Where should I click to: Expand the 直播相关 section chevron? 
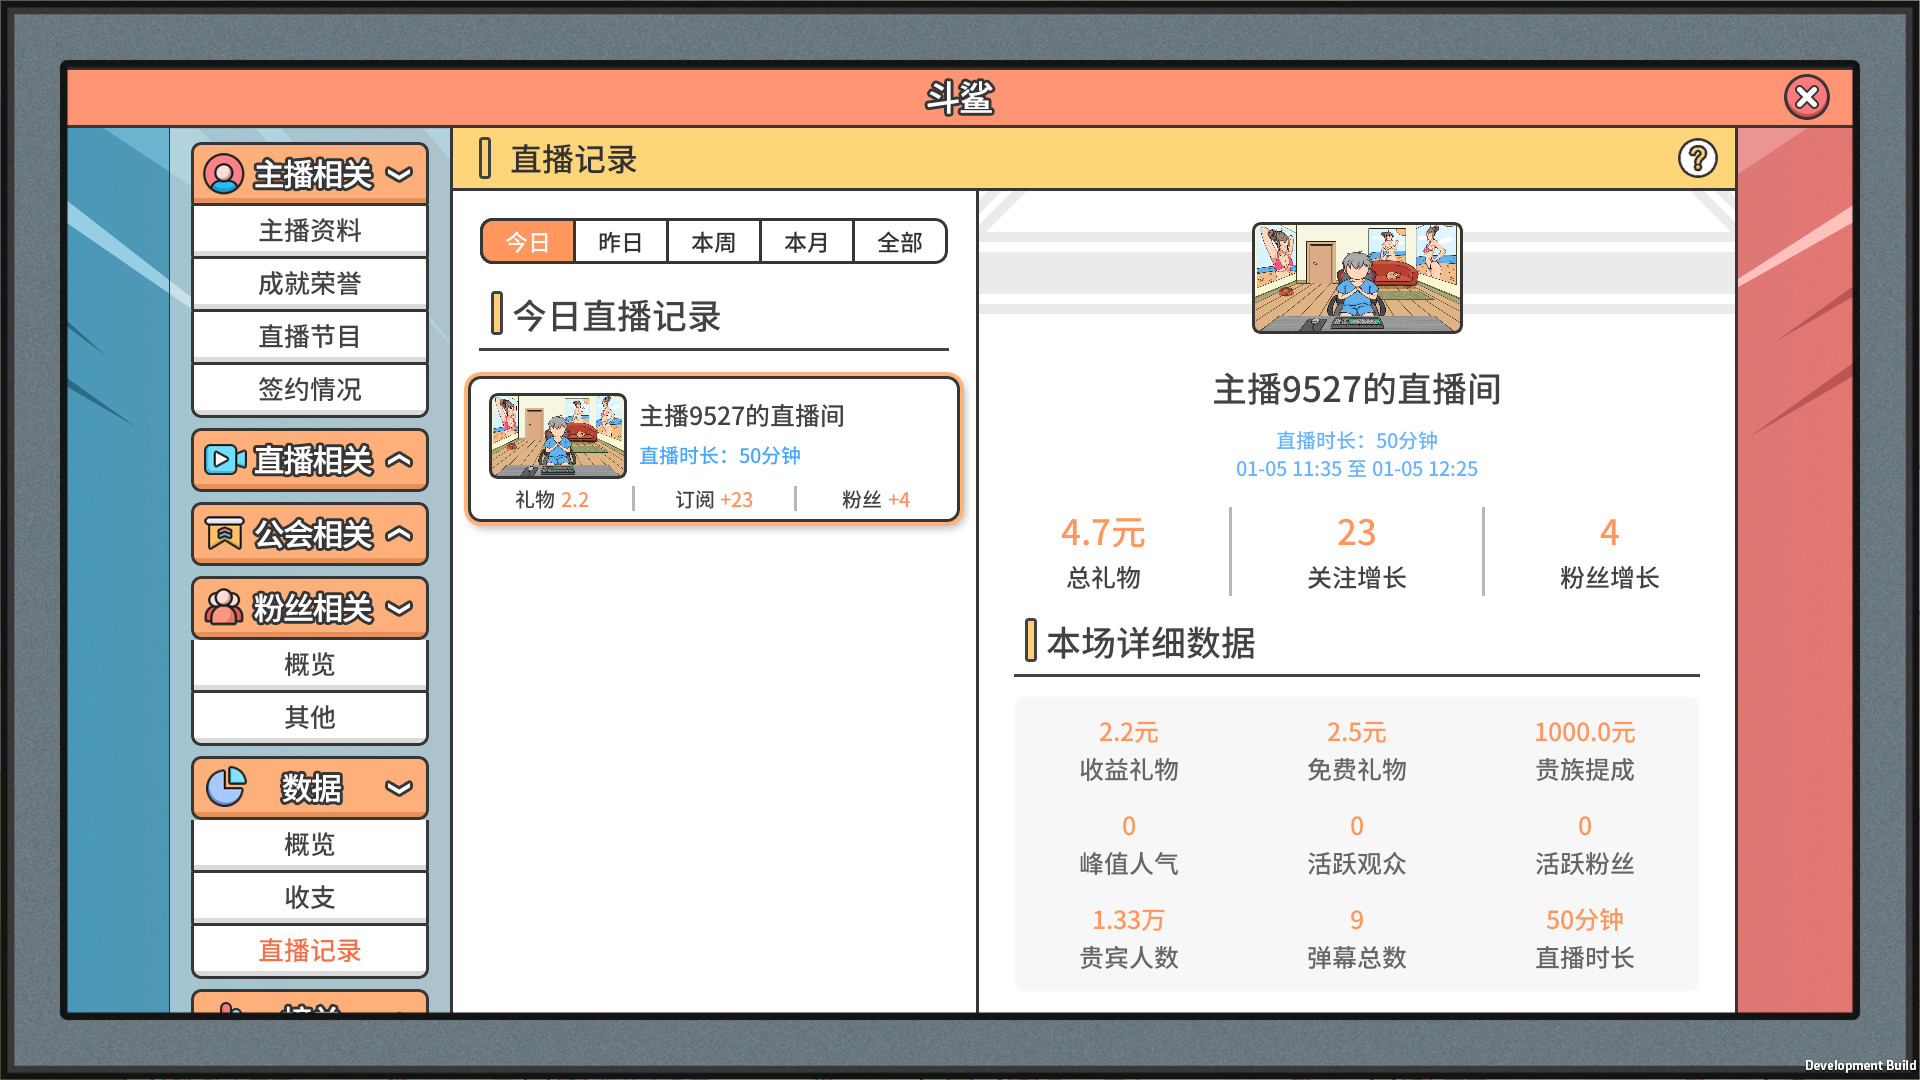click(399, 460)
